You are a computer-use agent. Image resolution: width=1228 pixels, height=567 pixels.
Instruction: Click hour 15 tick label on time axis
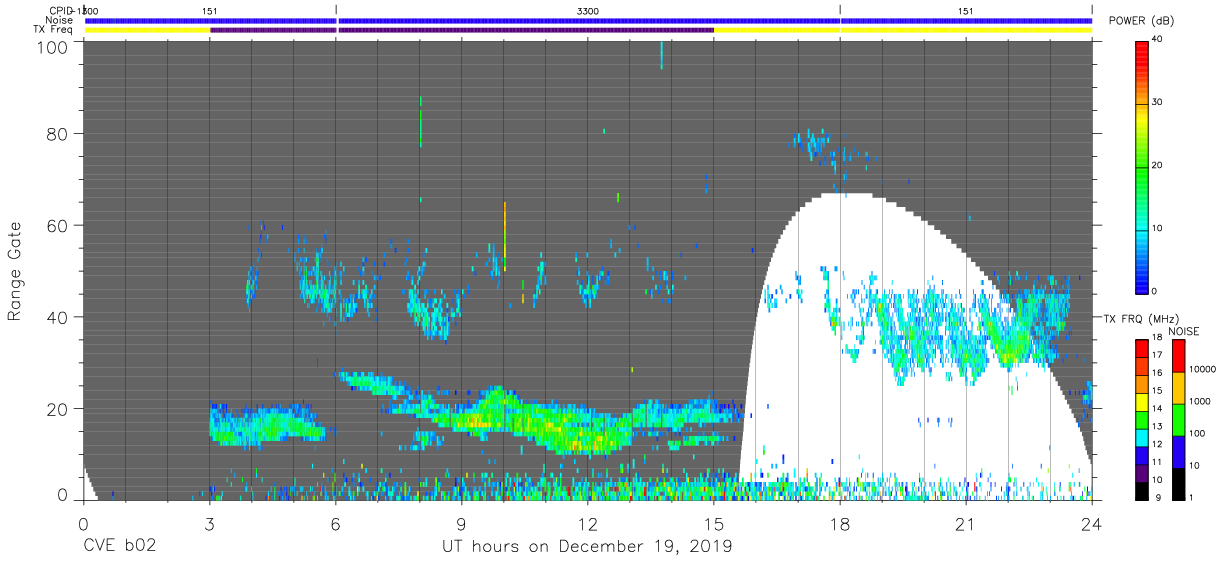click(714, 523)
